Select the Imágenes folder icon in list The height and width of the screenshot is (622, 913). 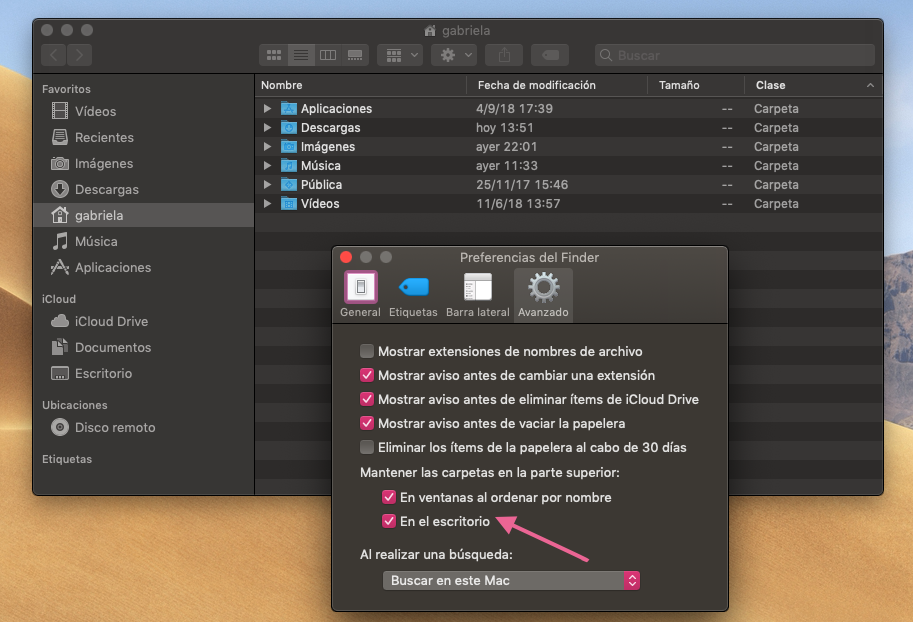pyautogui.click(x=289, y=147)
